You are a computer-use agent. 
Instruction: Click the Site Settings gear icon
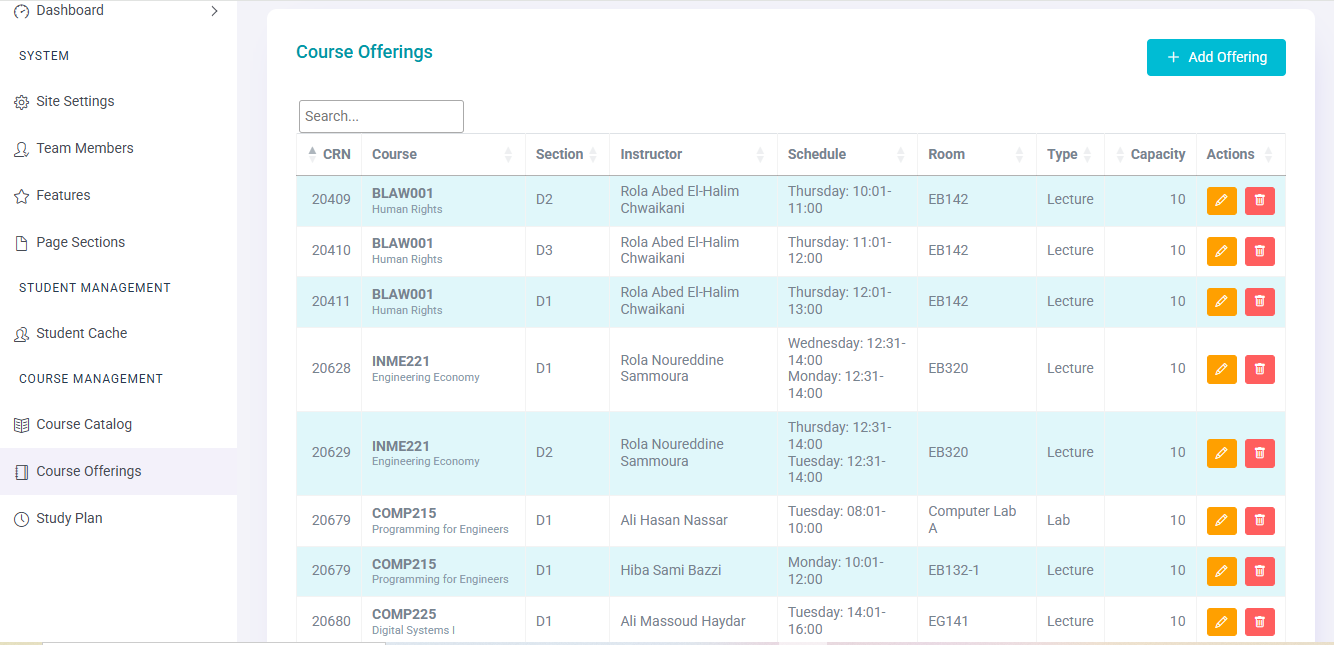point(21,102)
